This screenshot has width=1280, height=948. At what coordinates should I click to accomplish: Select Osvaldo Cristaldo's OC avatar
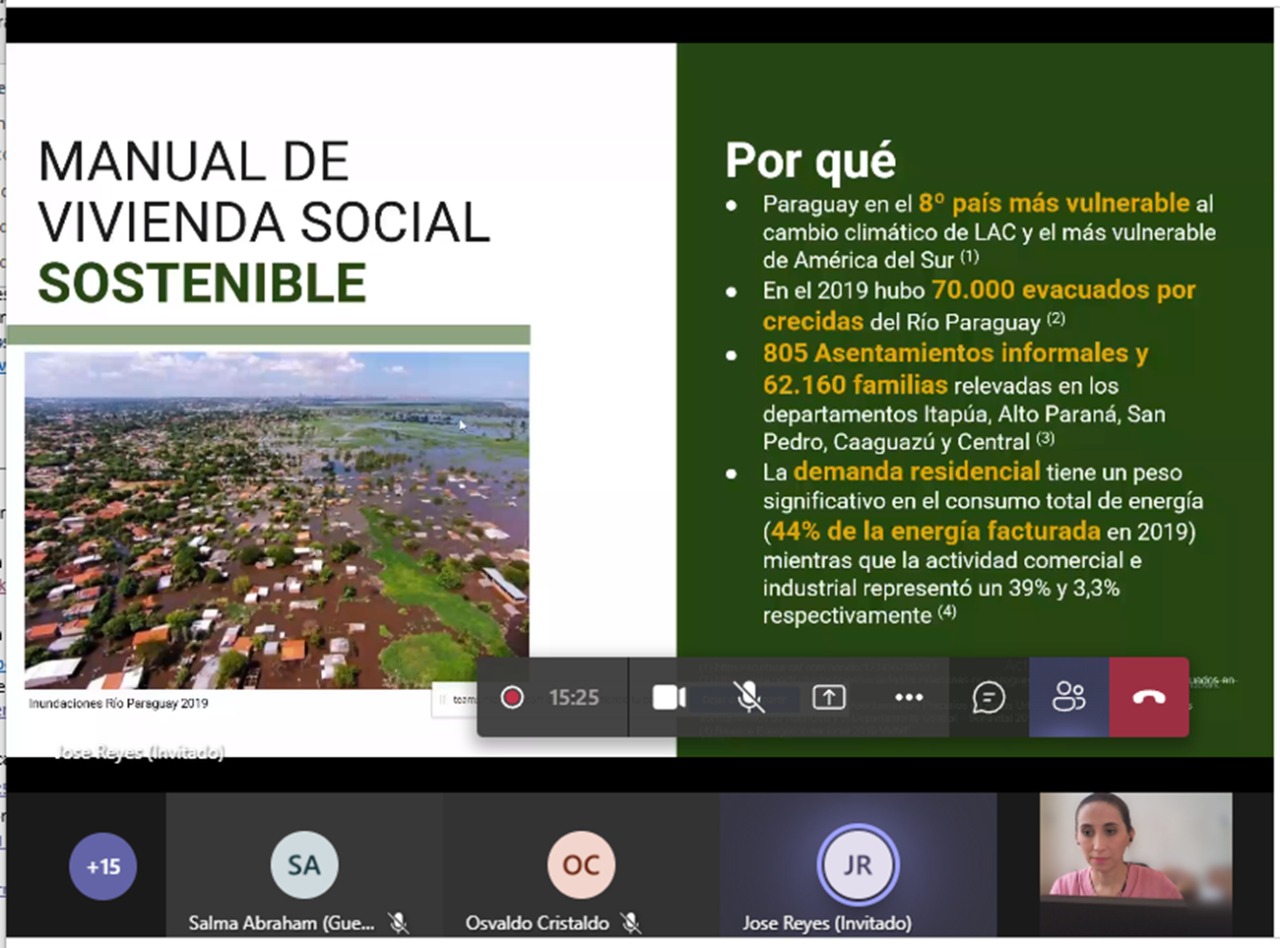581,865
